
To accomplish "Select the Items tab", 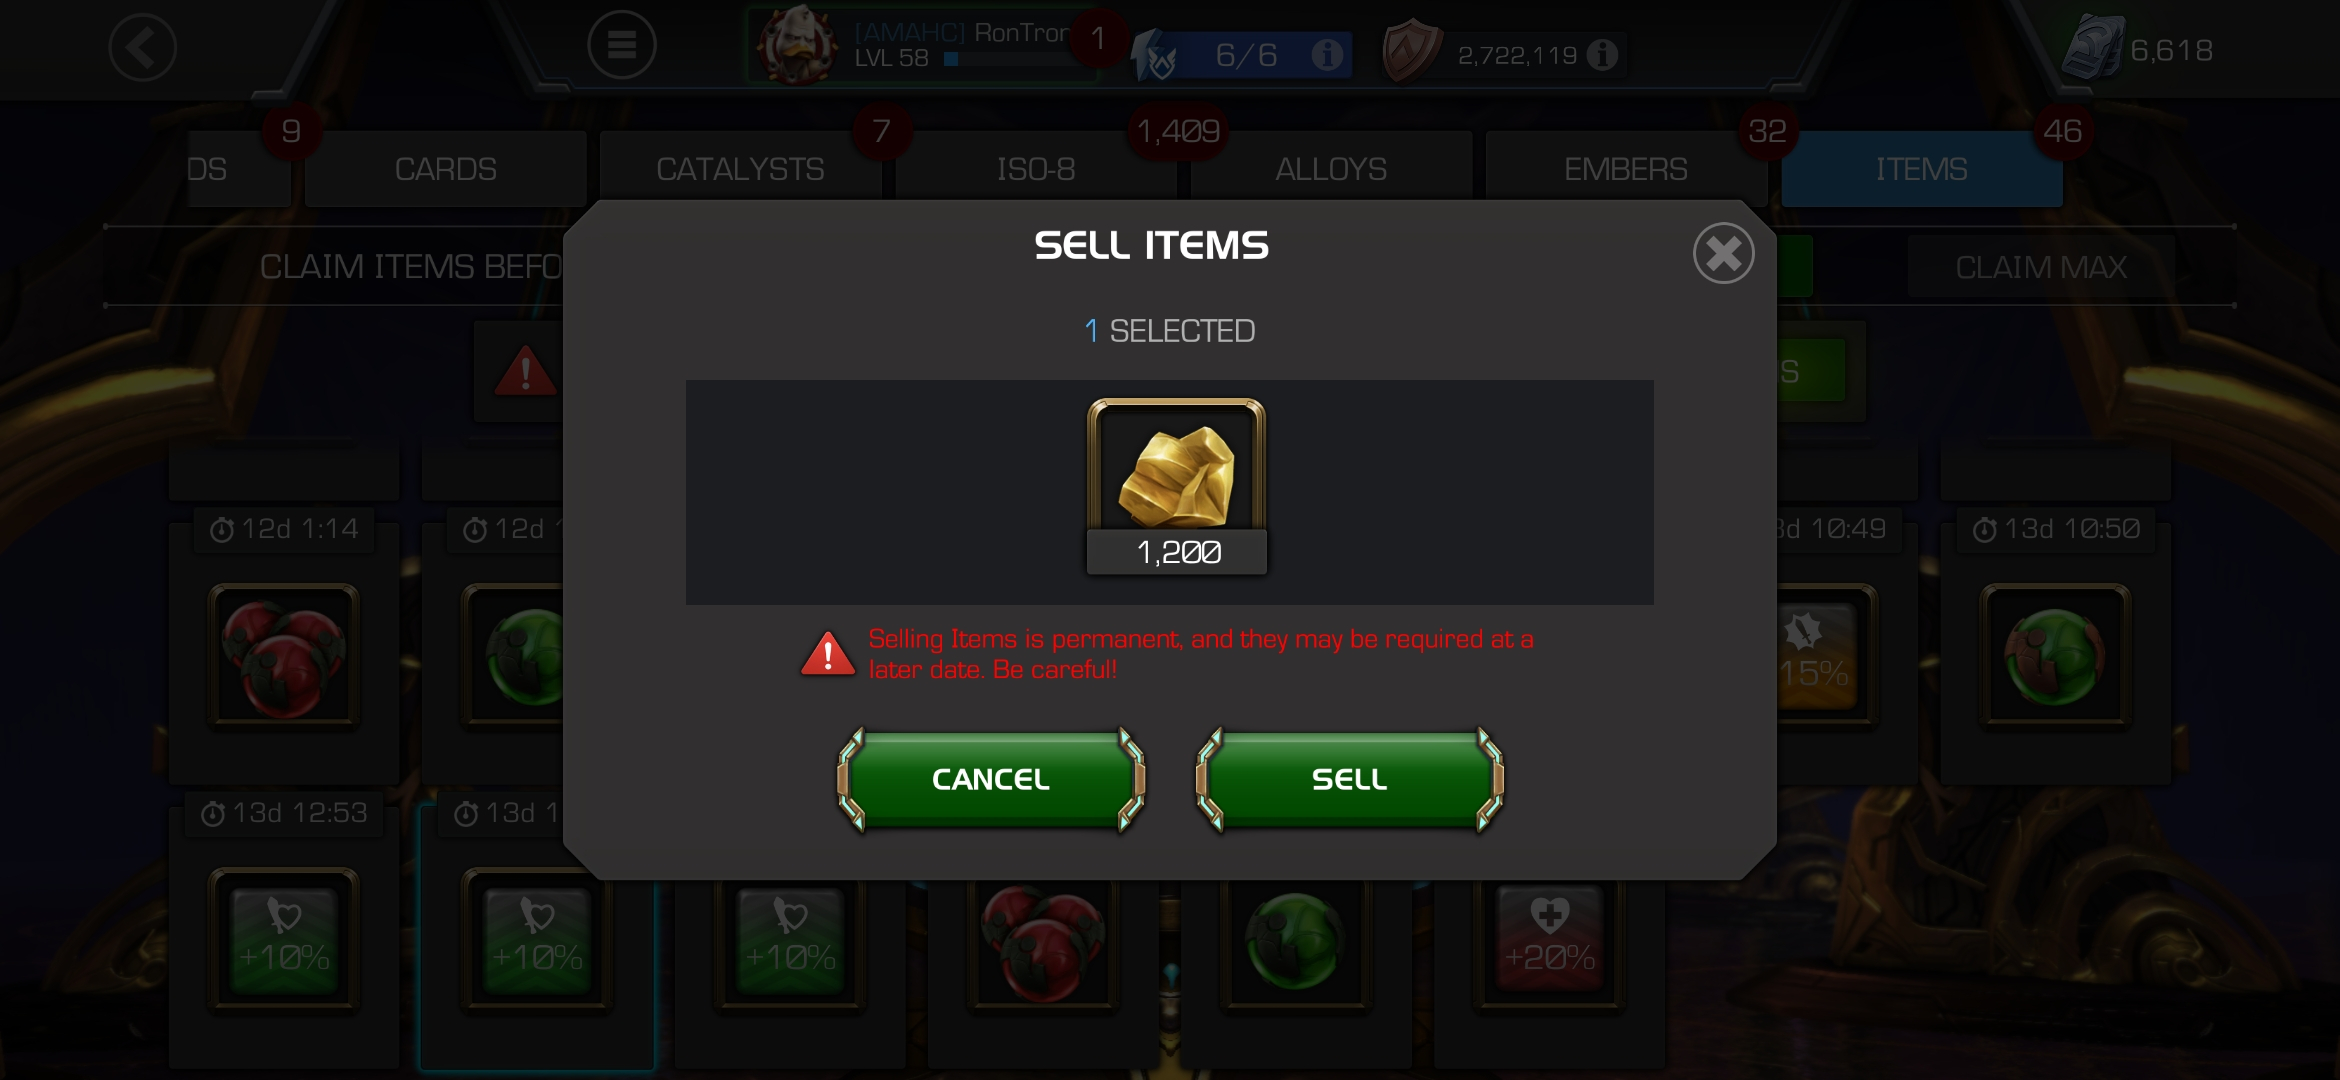I will pyautogui.click(x=1921, y=169).
